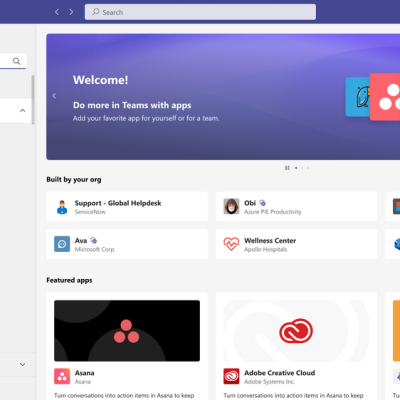Click the badge icon next to Obi
The height and width of the screenshot is (400, 400).
click(262, 203)
